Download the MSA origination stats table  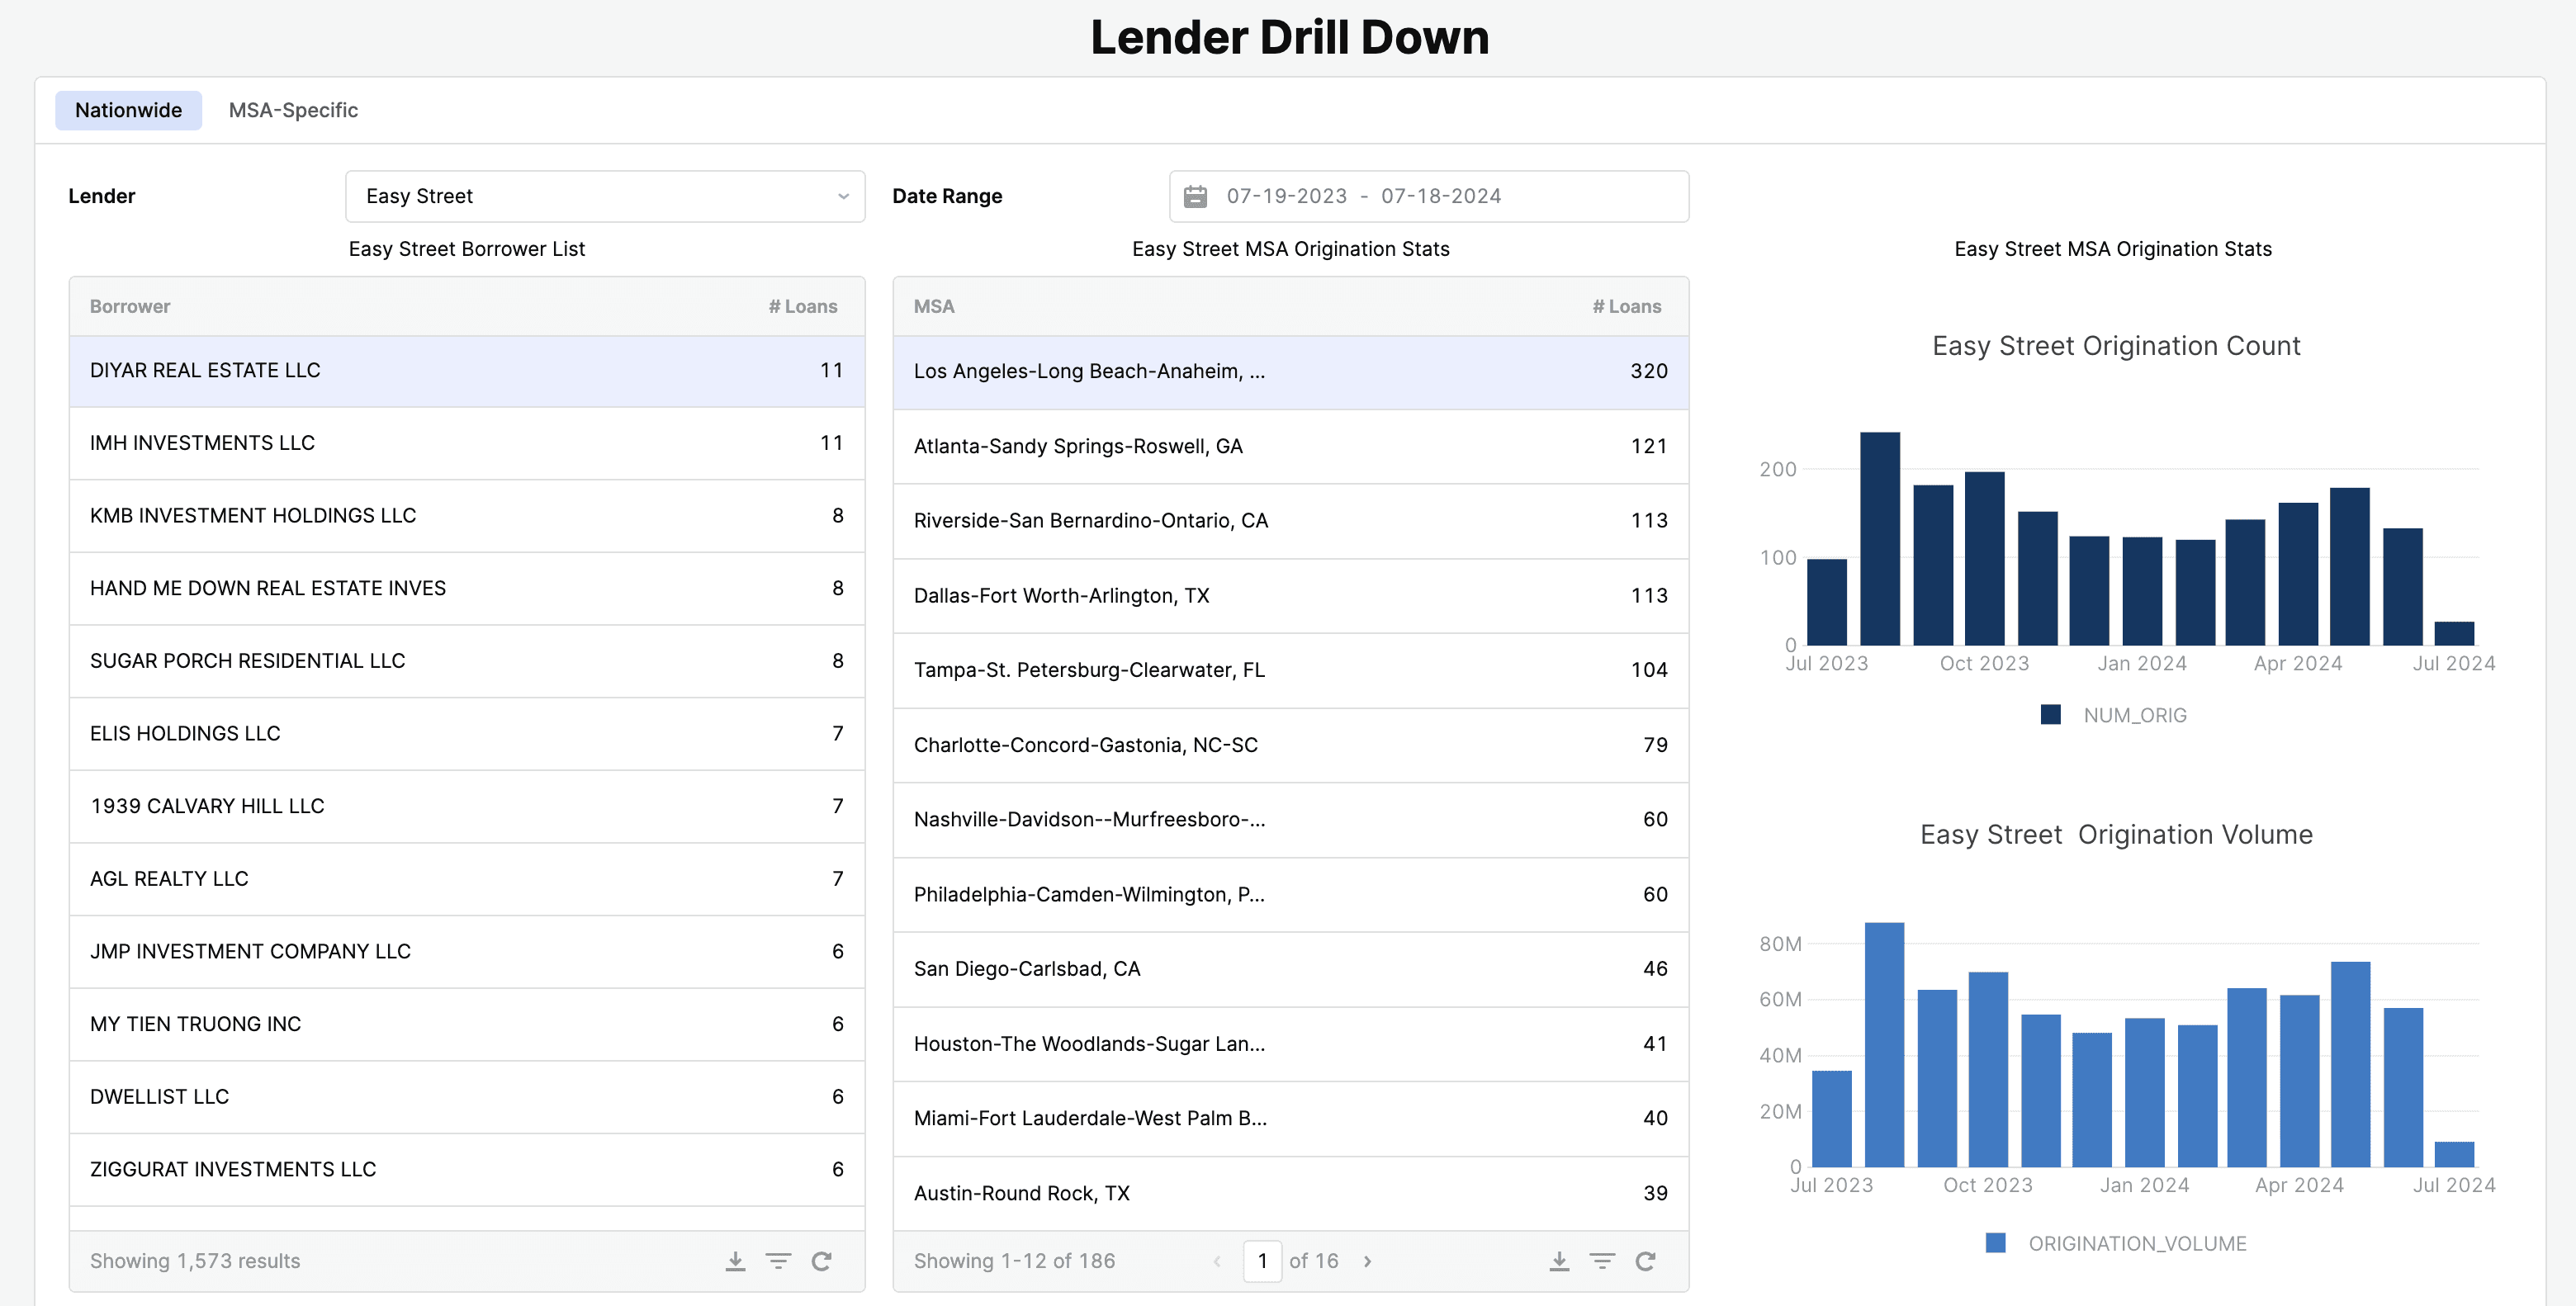1559,1261
